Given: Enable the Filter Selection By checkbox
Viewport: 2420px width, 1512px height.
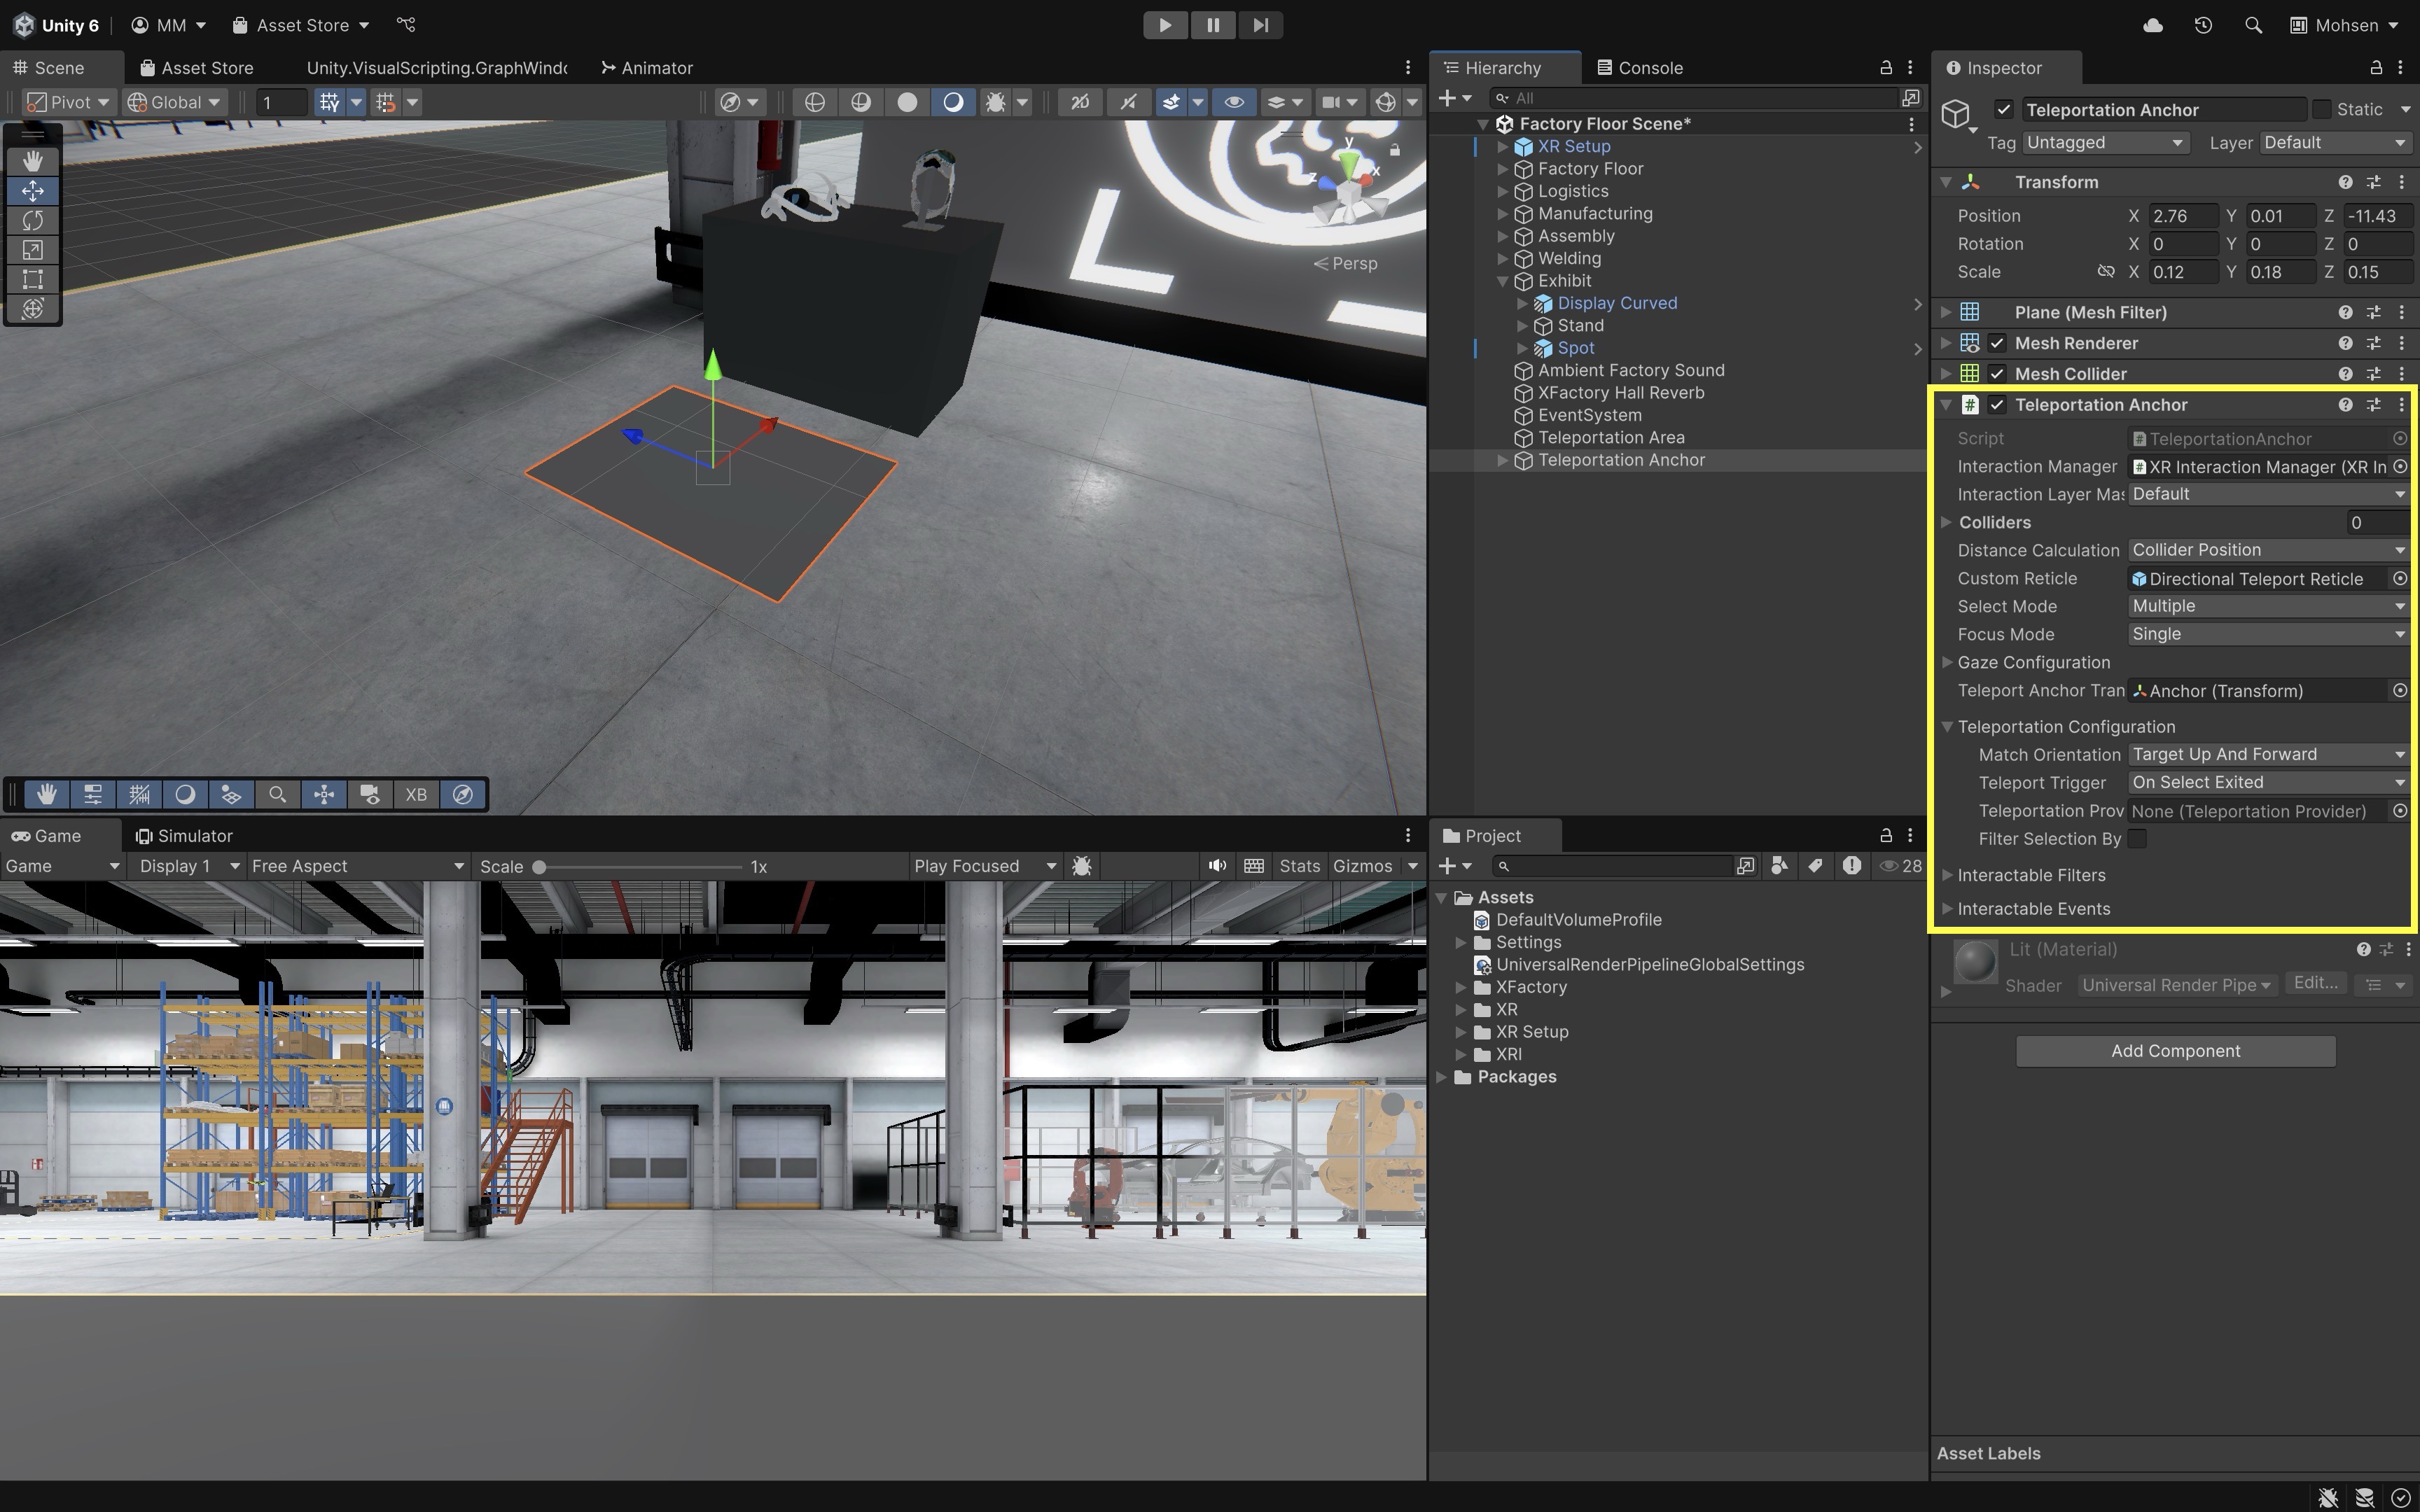Looking at the screenshot, I should [2137, 839].
